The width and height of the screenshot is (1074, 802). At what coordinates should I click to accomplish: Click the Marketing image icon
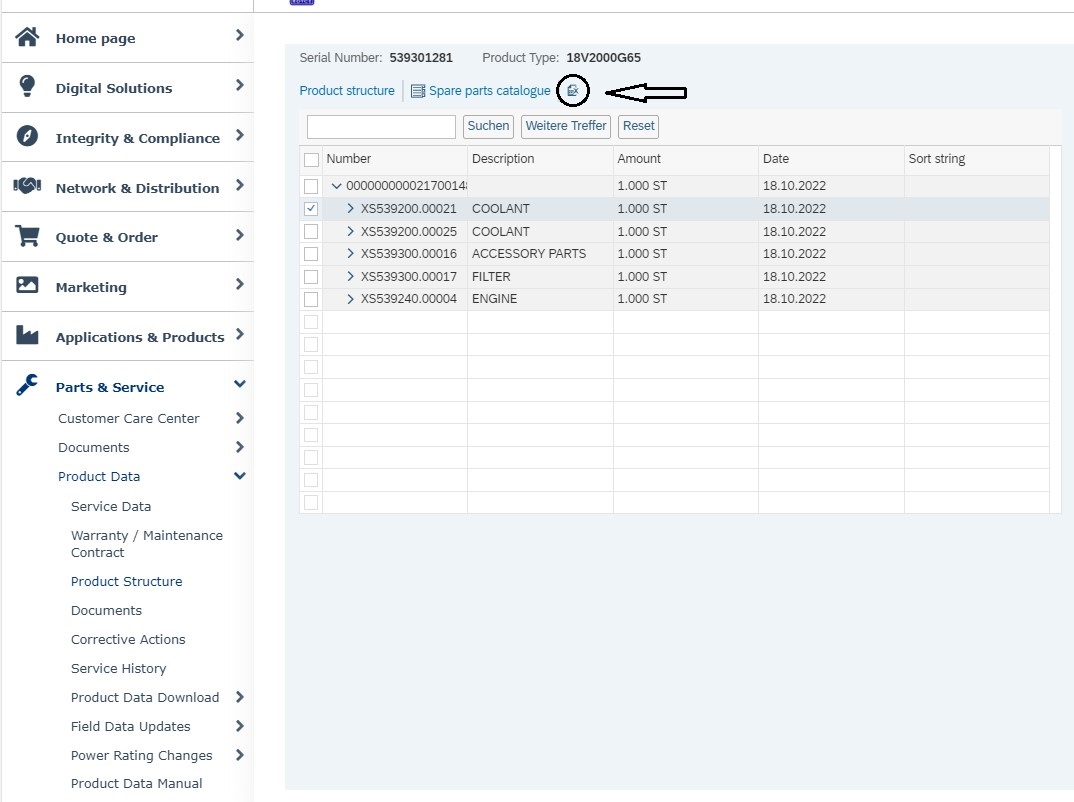(x=27, y=285)
